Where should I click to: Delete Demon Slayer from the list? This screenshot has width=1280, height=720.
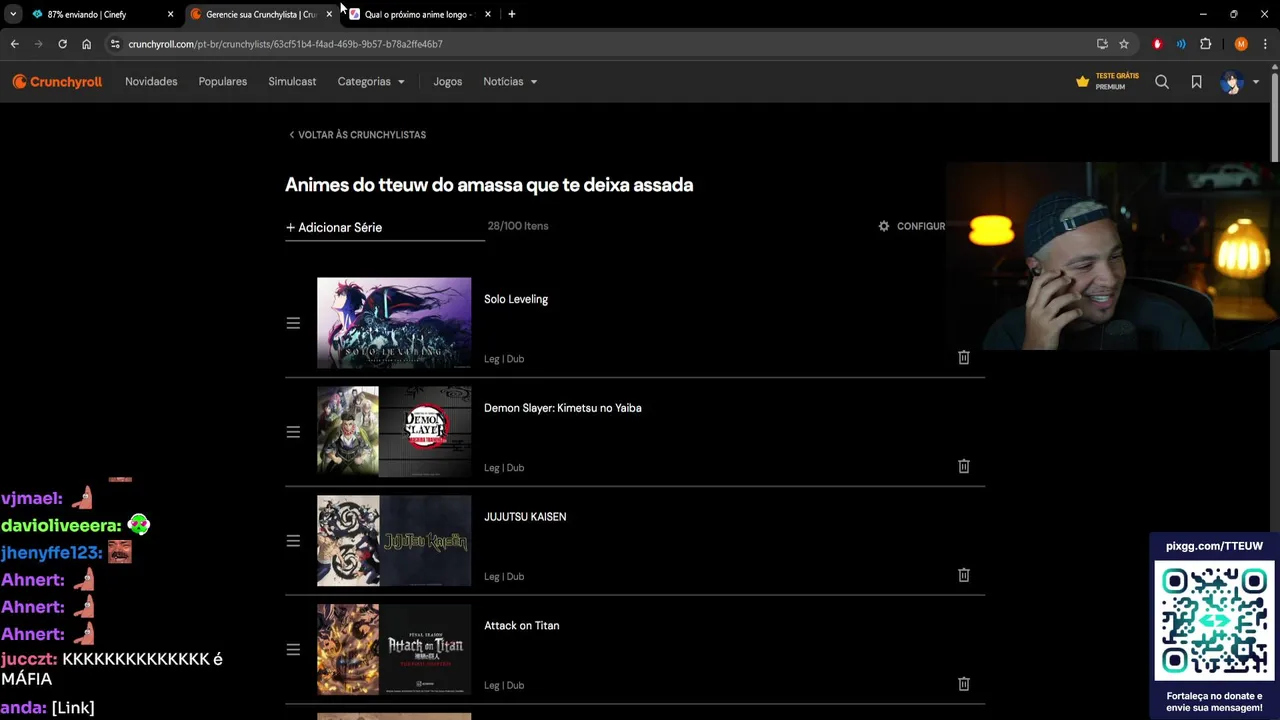tap(964, 466)
